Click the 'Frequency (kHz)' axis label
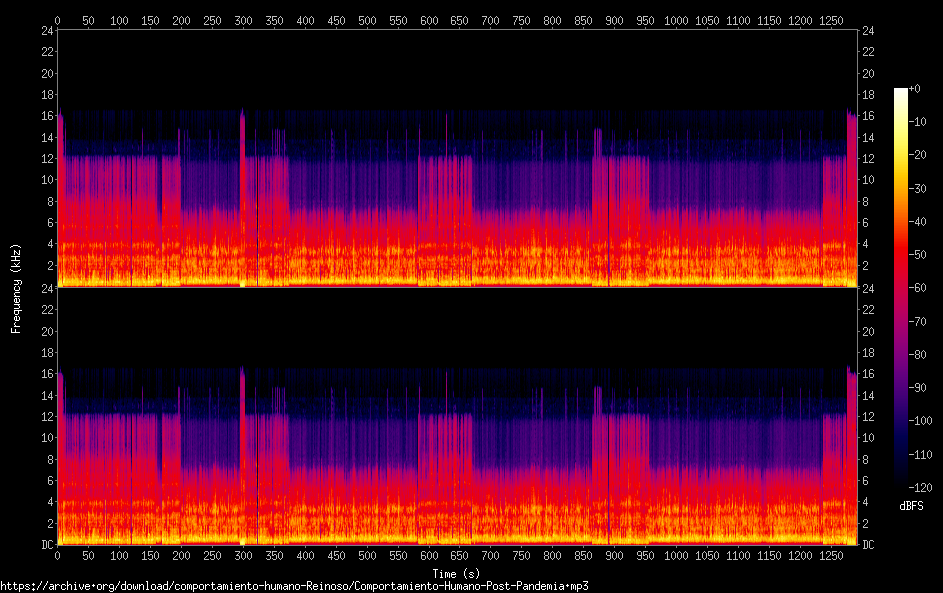The width and height of the screenshot is (943, 593). pos(16,289)
